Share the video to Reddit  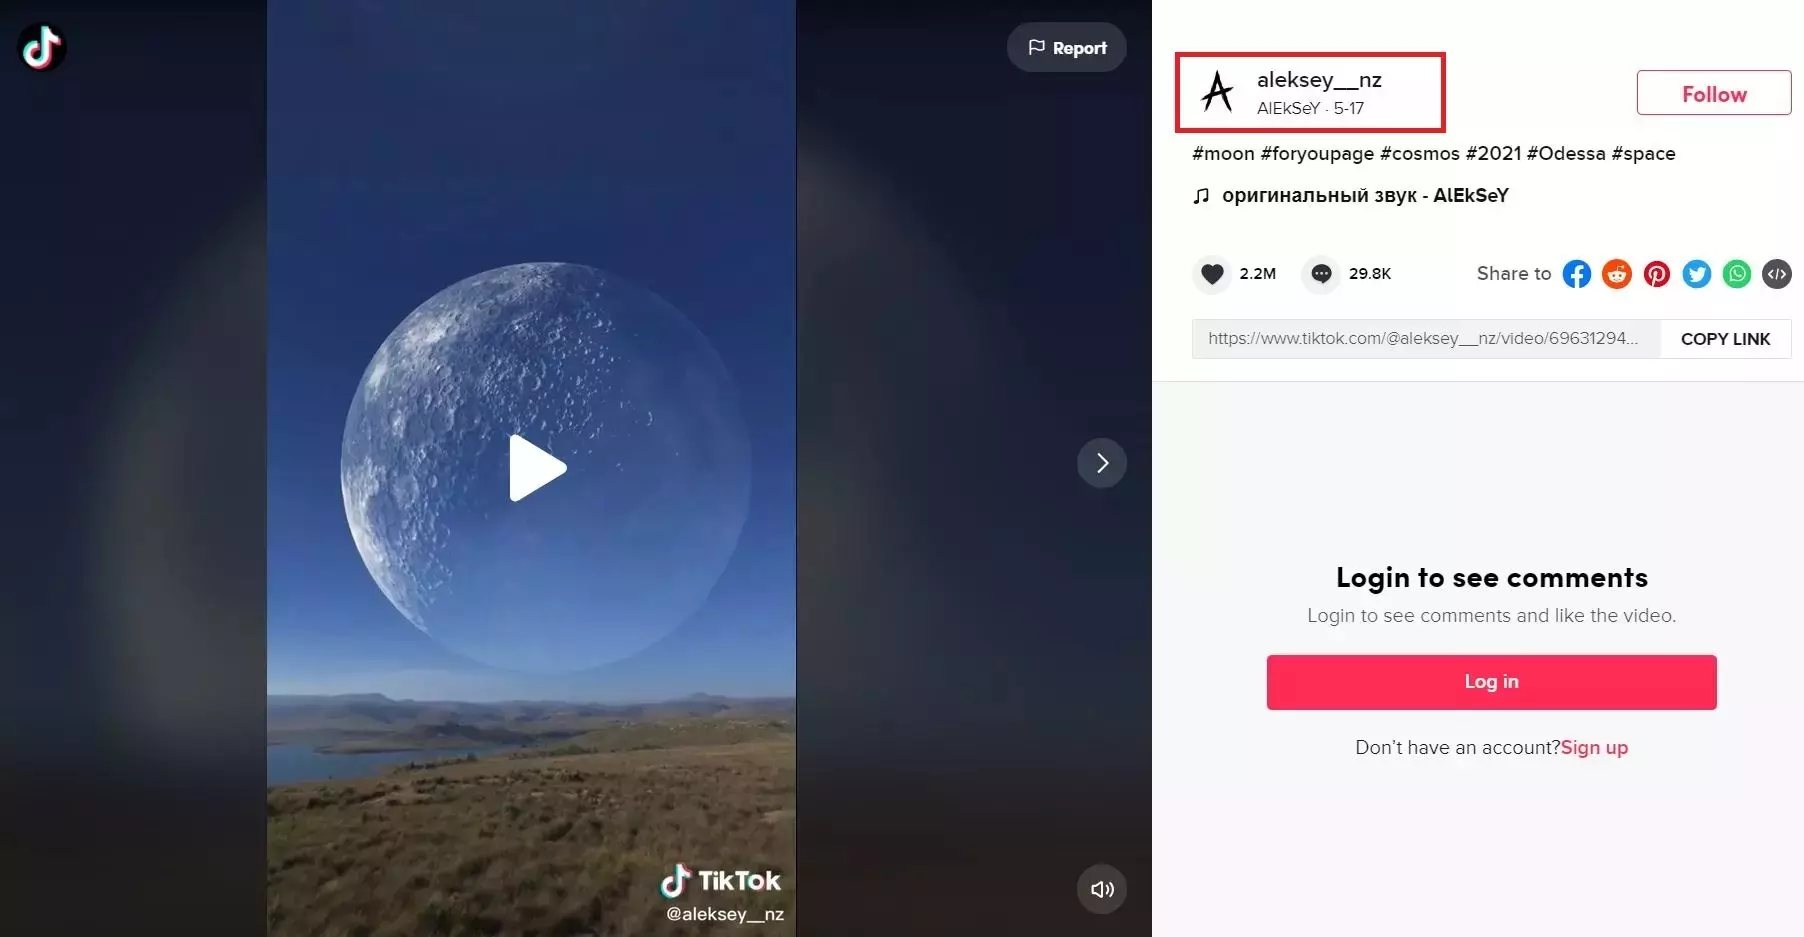point(1617,274)
